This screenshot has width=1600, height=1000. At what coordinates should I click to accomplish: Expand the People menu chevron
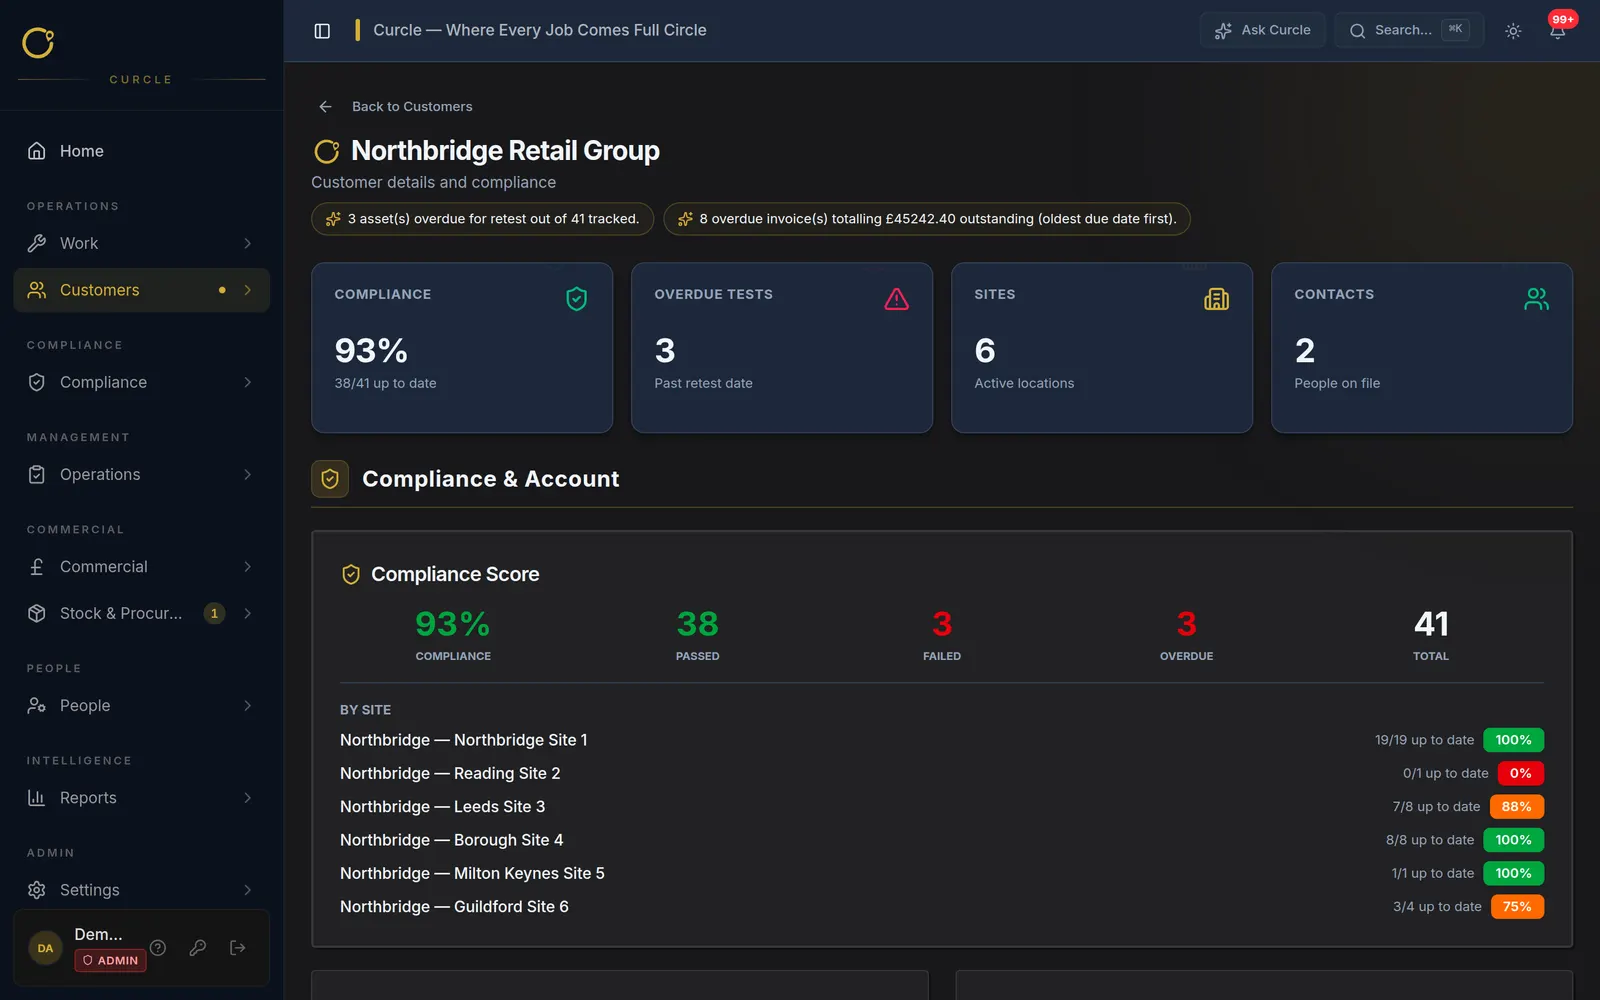(247, 705)
